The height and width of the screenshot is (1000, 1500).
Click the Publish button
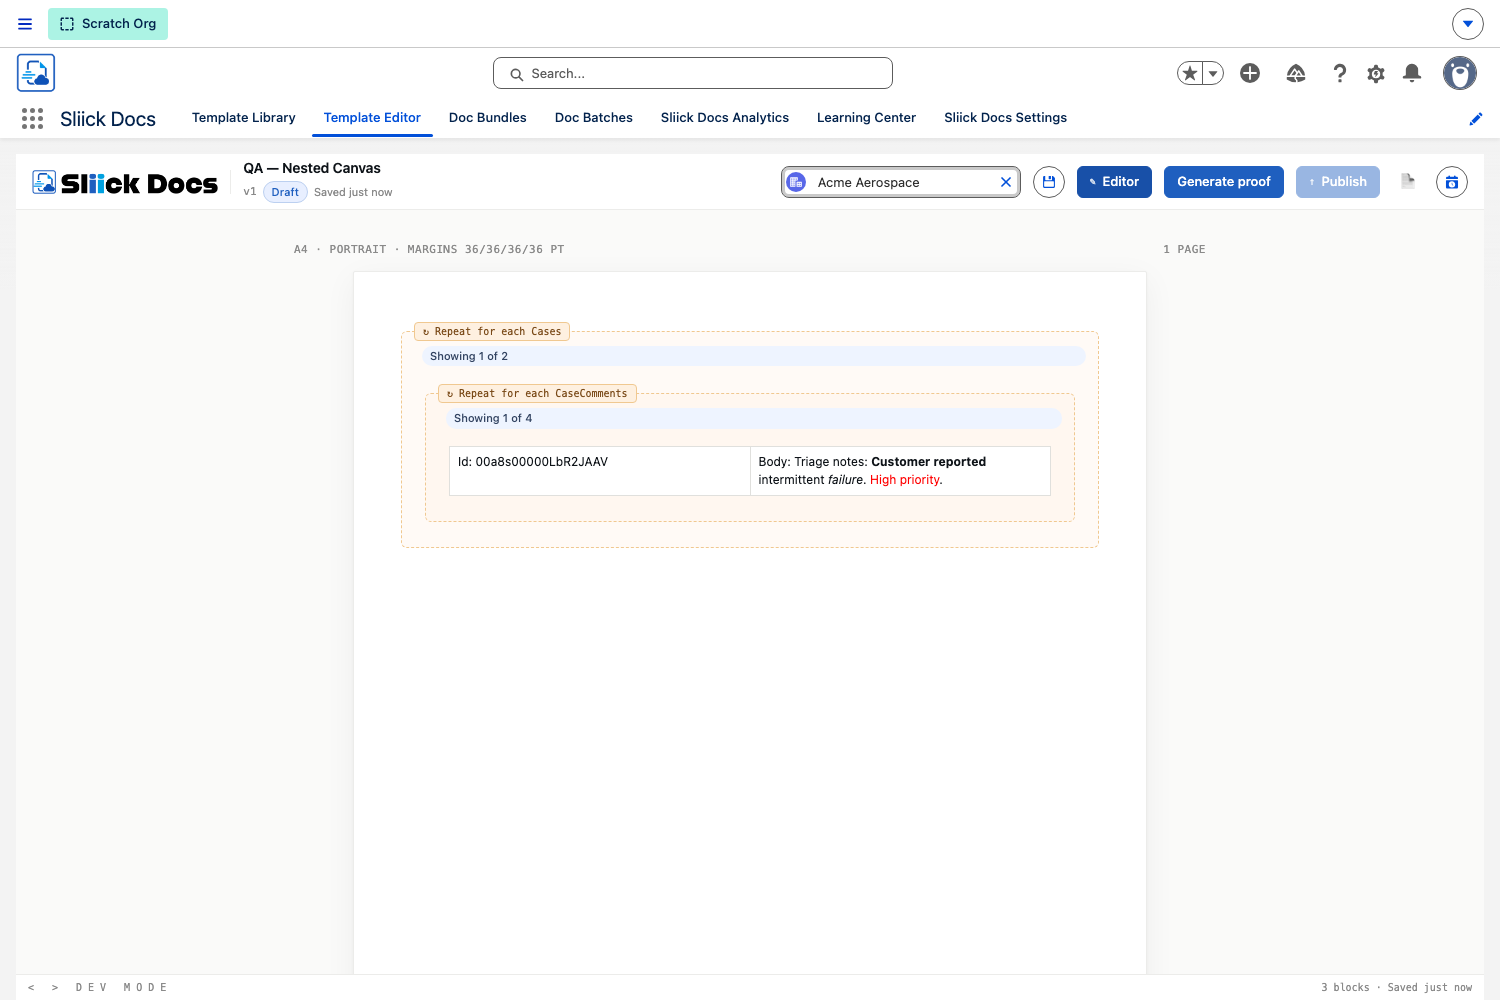tap(1338, 182)
